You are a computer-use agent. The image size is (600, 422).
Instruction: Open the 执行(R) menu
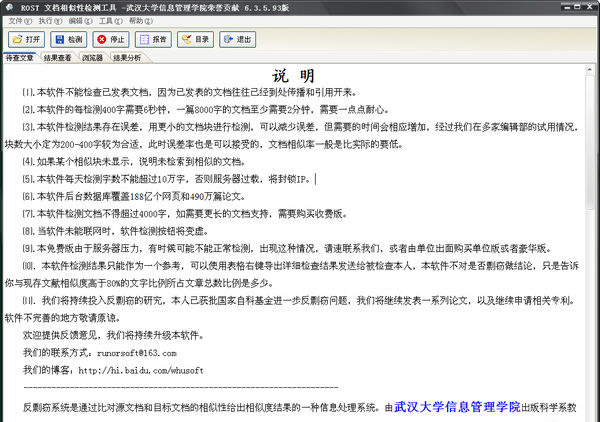(50, 20)
